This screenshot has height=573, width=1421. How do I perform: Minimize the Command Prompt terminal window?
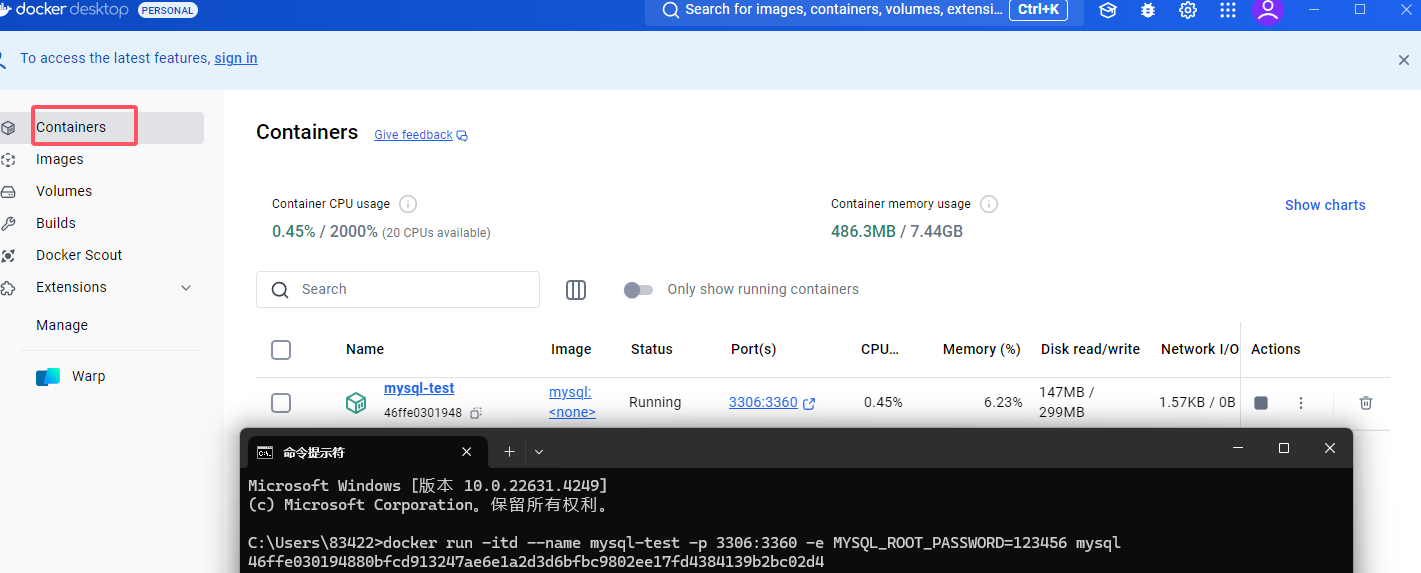[1238, 448]
